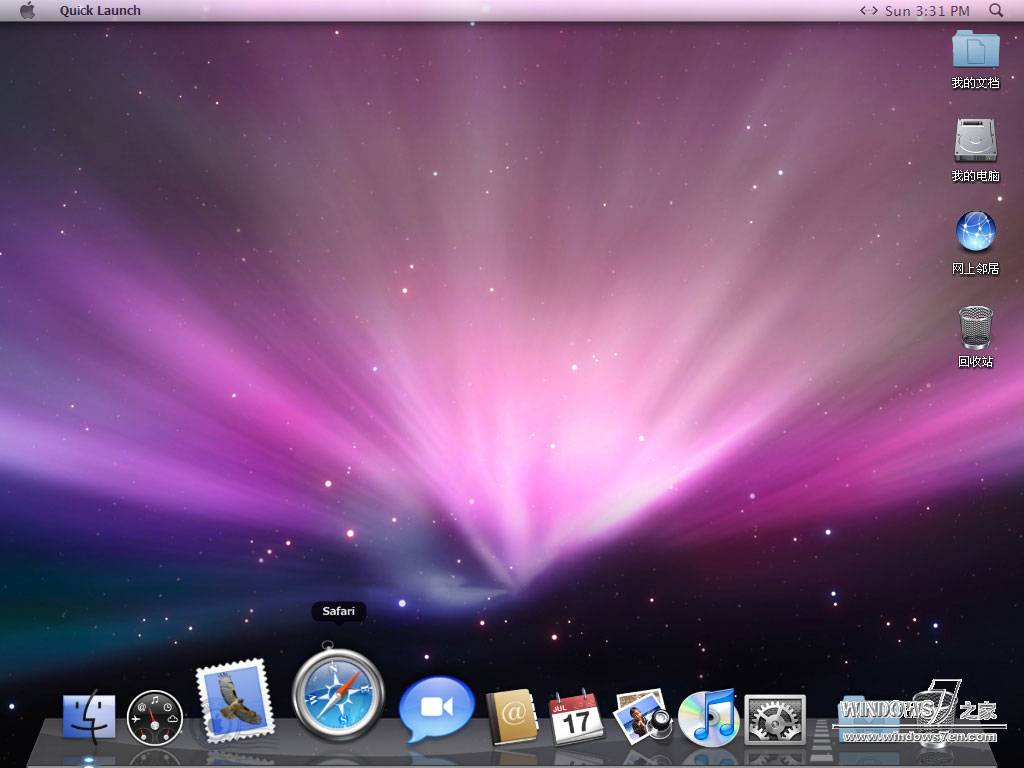This screenshot has height=768, width=1024.
Task: Start iChat from the dock
Action: pyautogui.click(x=437, y=708)
